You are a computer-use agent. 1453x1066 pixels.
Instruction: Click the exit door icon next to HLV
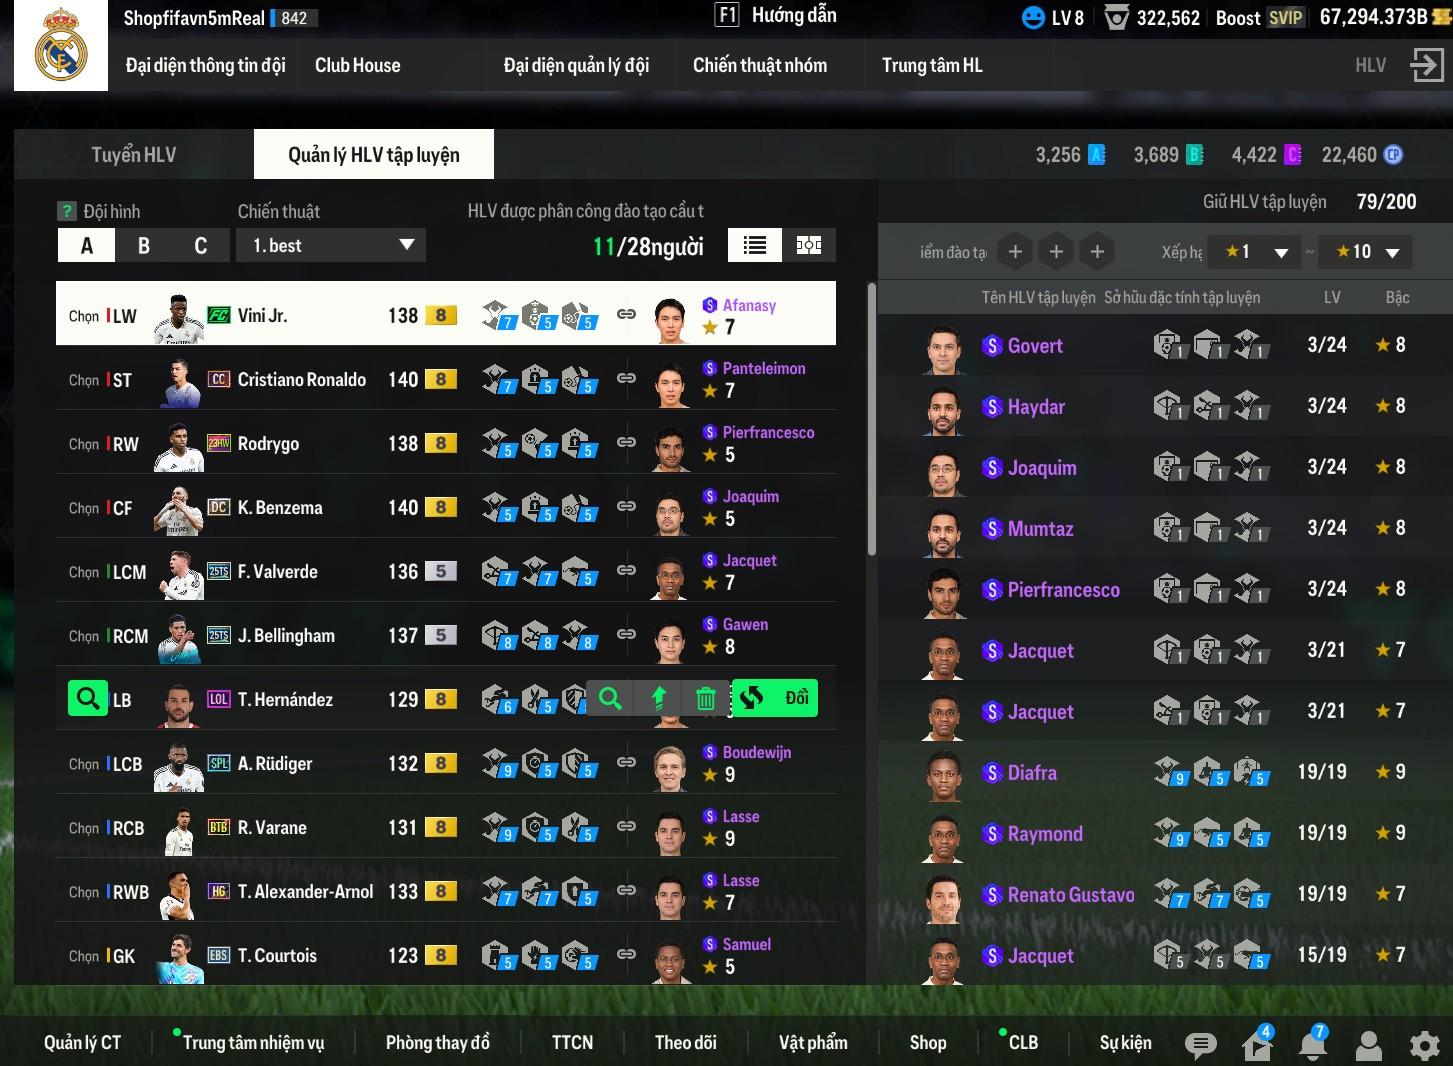(1426, 65)
